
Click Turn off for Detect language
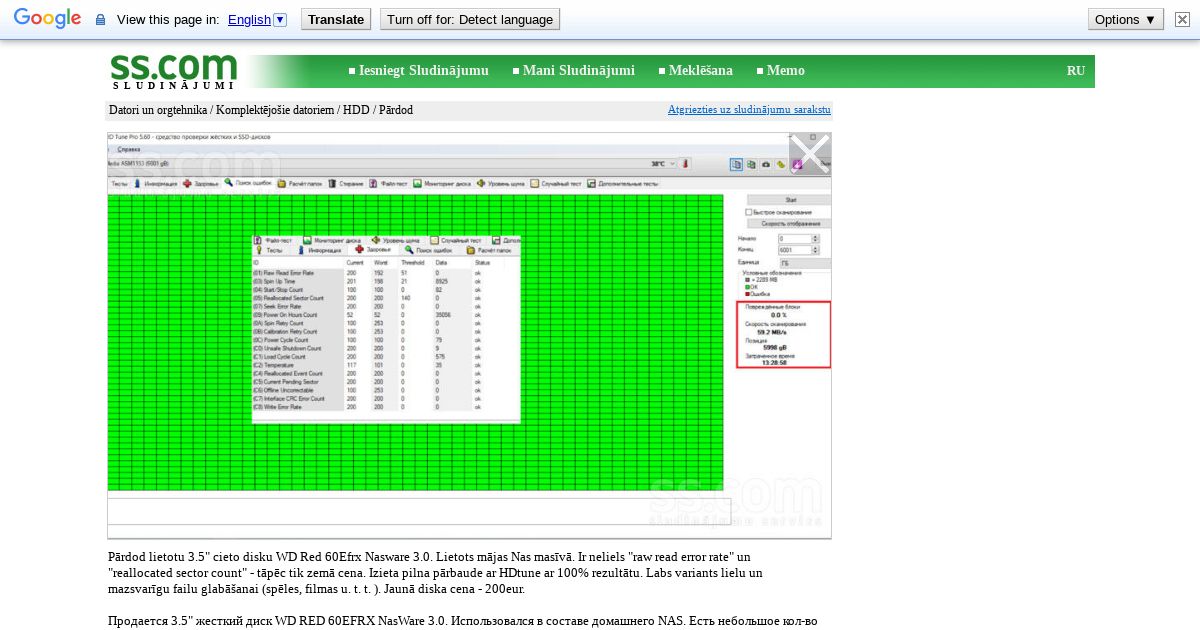[x=470, y=19]
